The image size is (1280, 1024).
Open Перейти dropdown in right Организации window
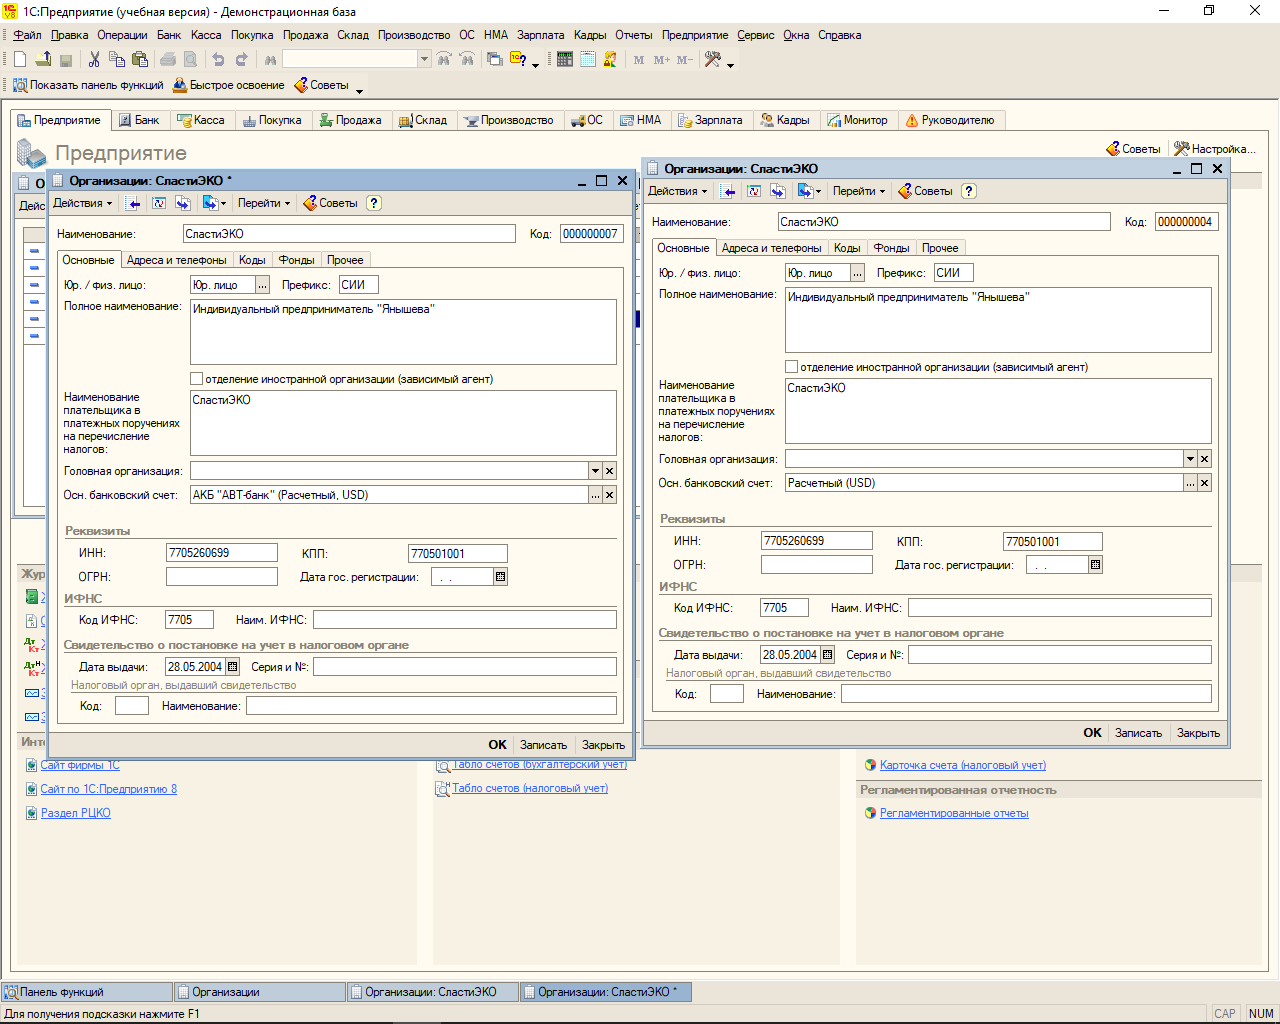859,191
